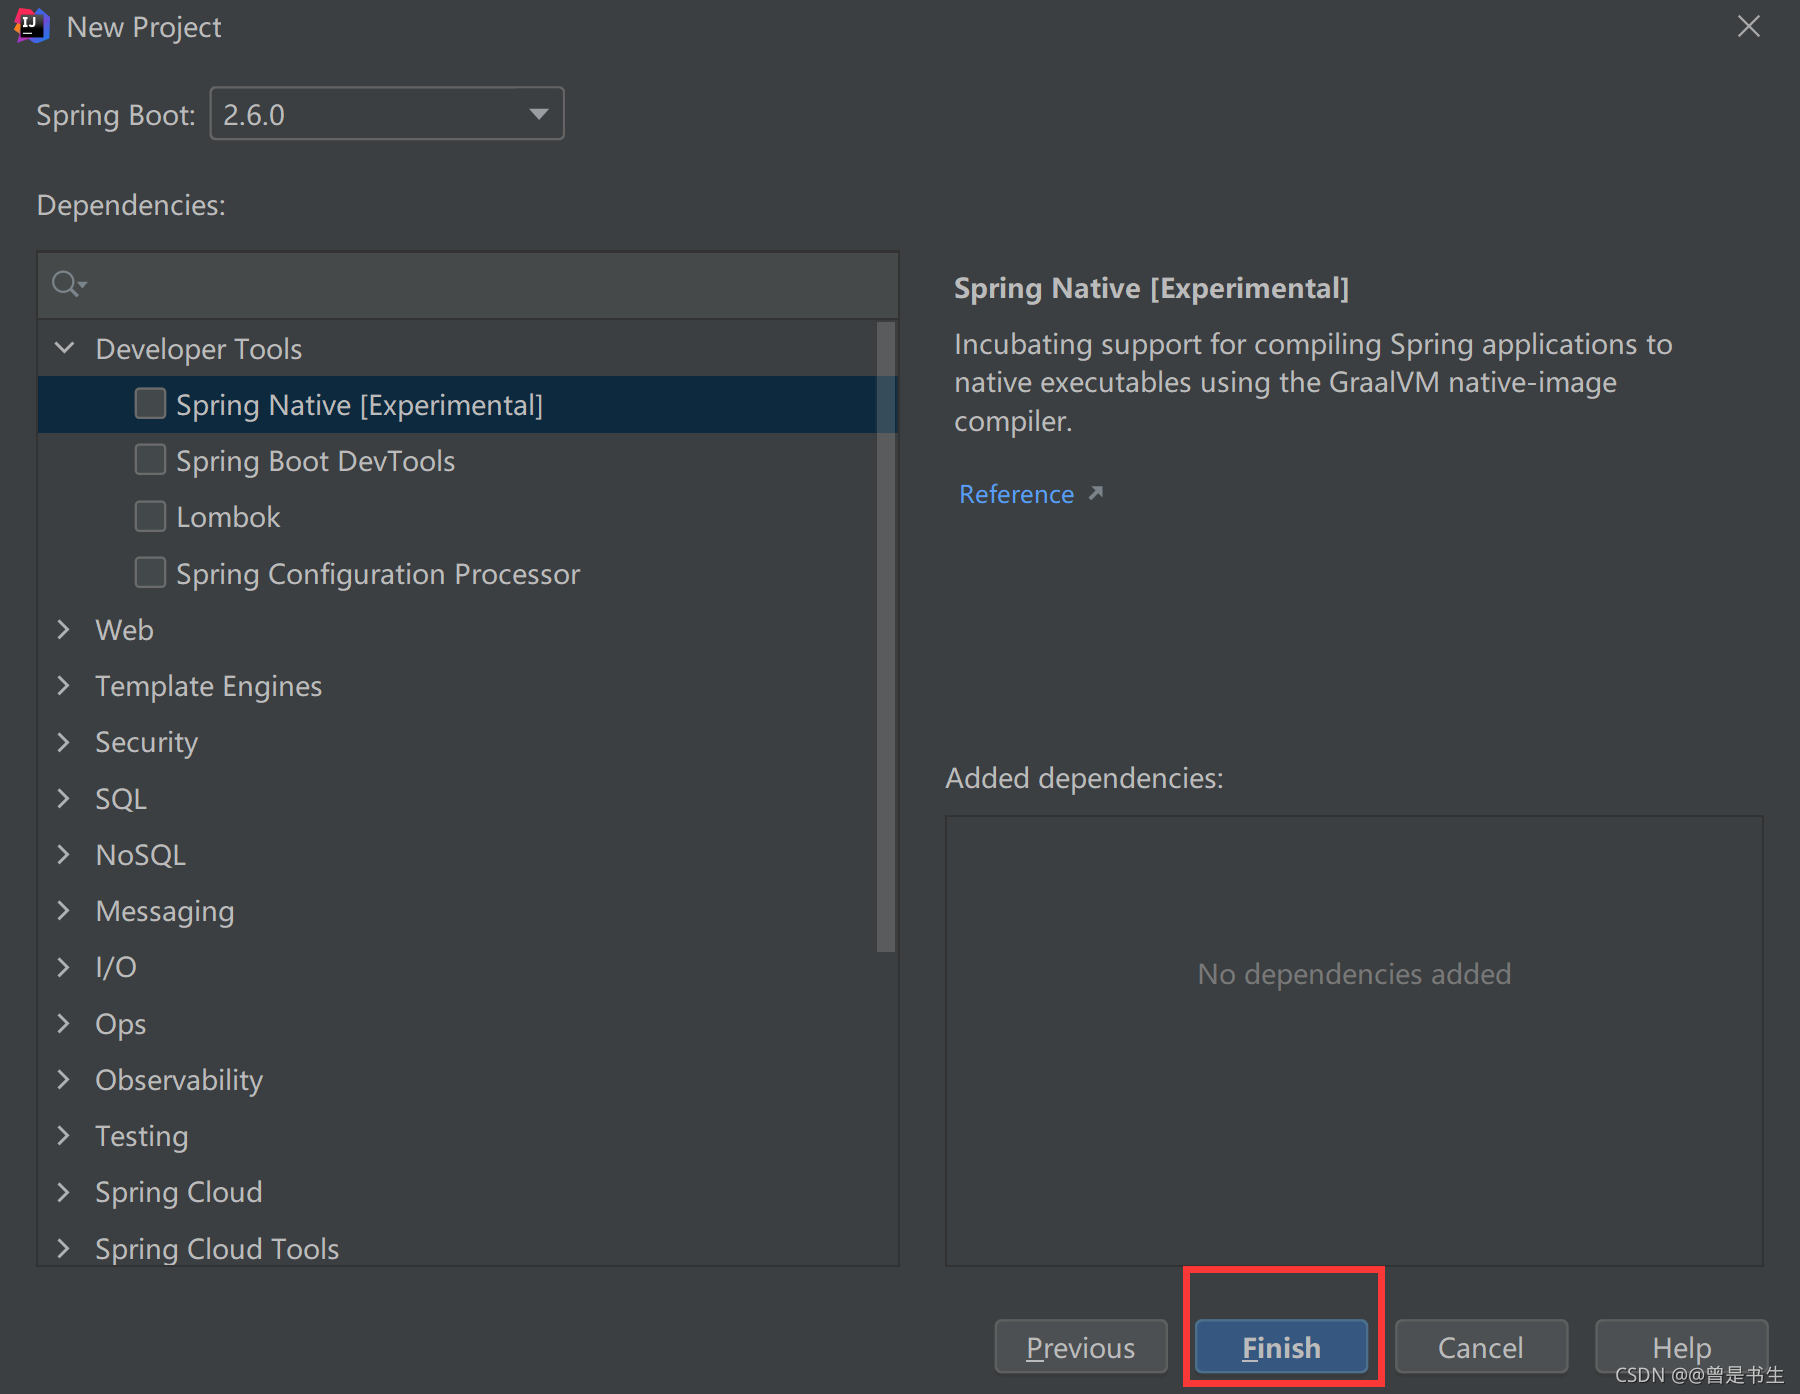Click the Spring Cloud category label
Screen dimensions: 1800x1394
point(178,1192)
